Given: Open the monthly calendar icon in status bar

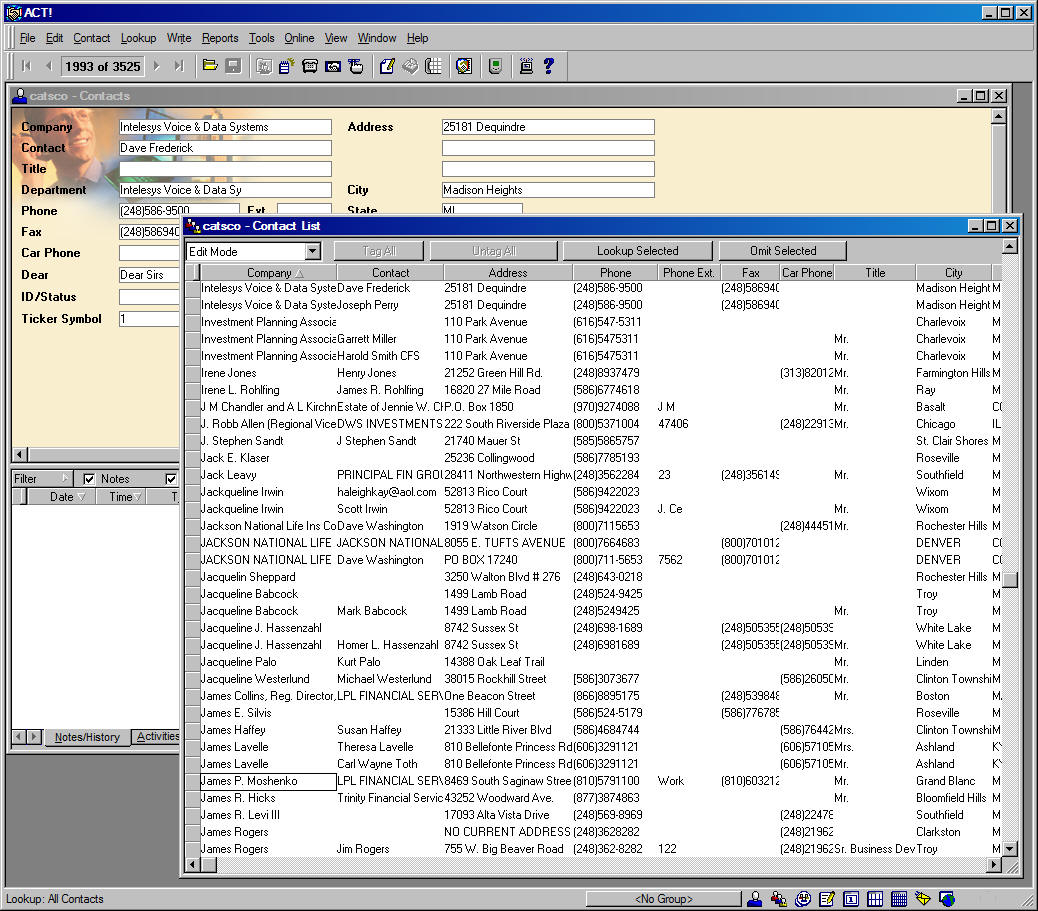Looking at the screenshot, I should pyautogui.click(x=899, y=899).
